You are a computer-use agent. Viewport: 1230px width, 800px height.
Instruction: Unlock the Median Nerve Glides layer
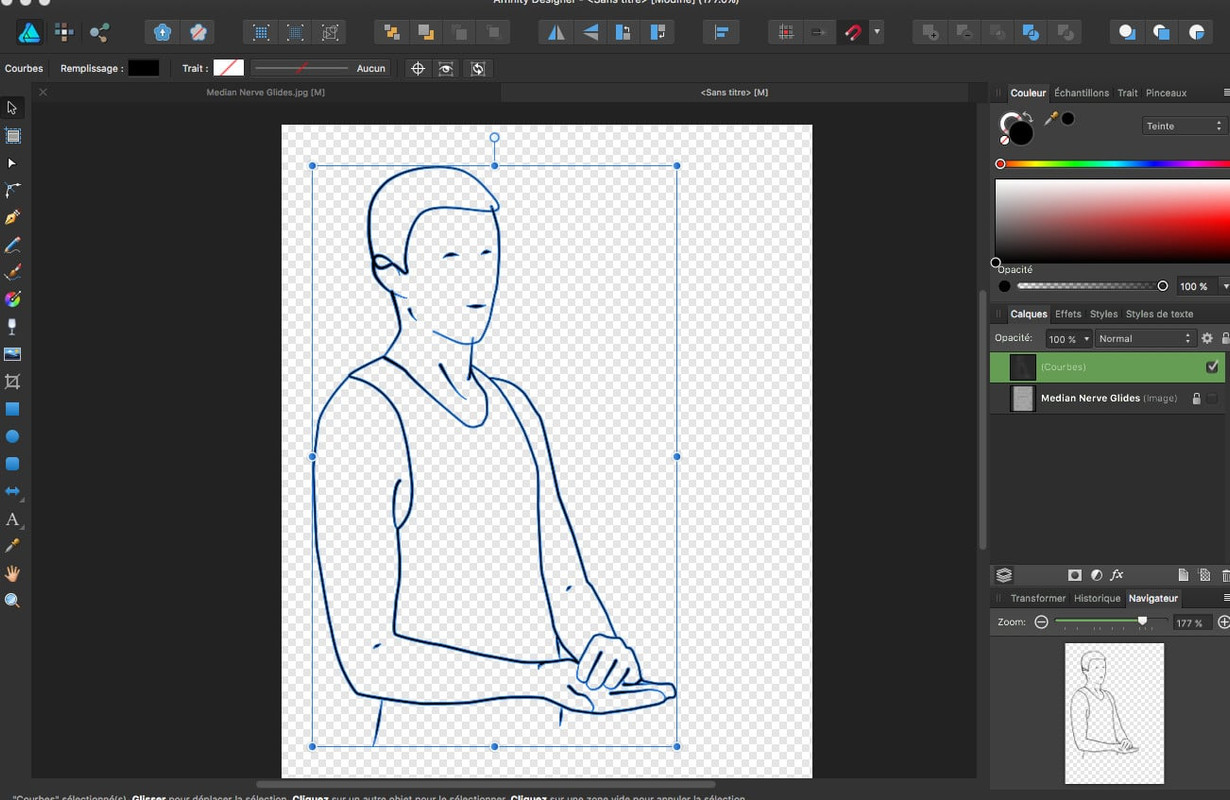tap(1195, 398)
